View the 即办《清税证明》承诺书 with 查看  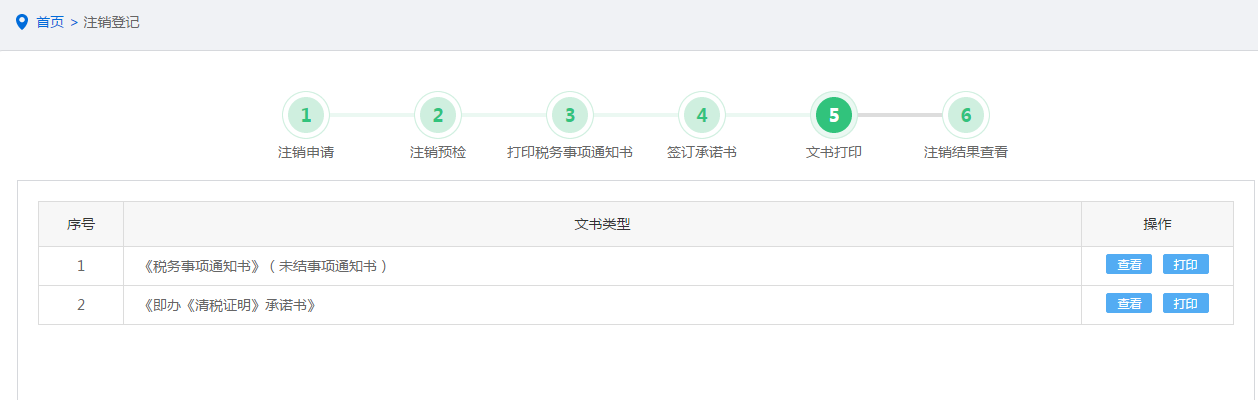point(1129,304)
